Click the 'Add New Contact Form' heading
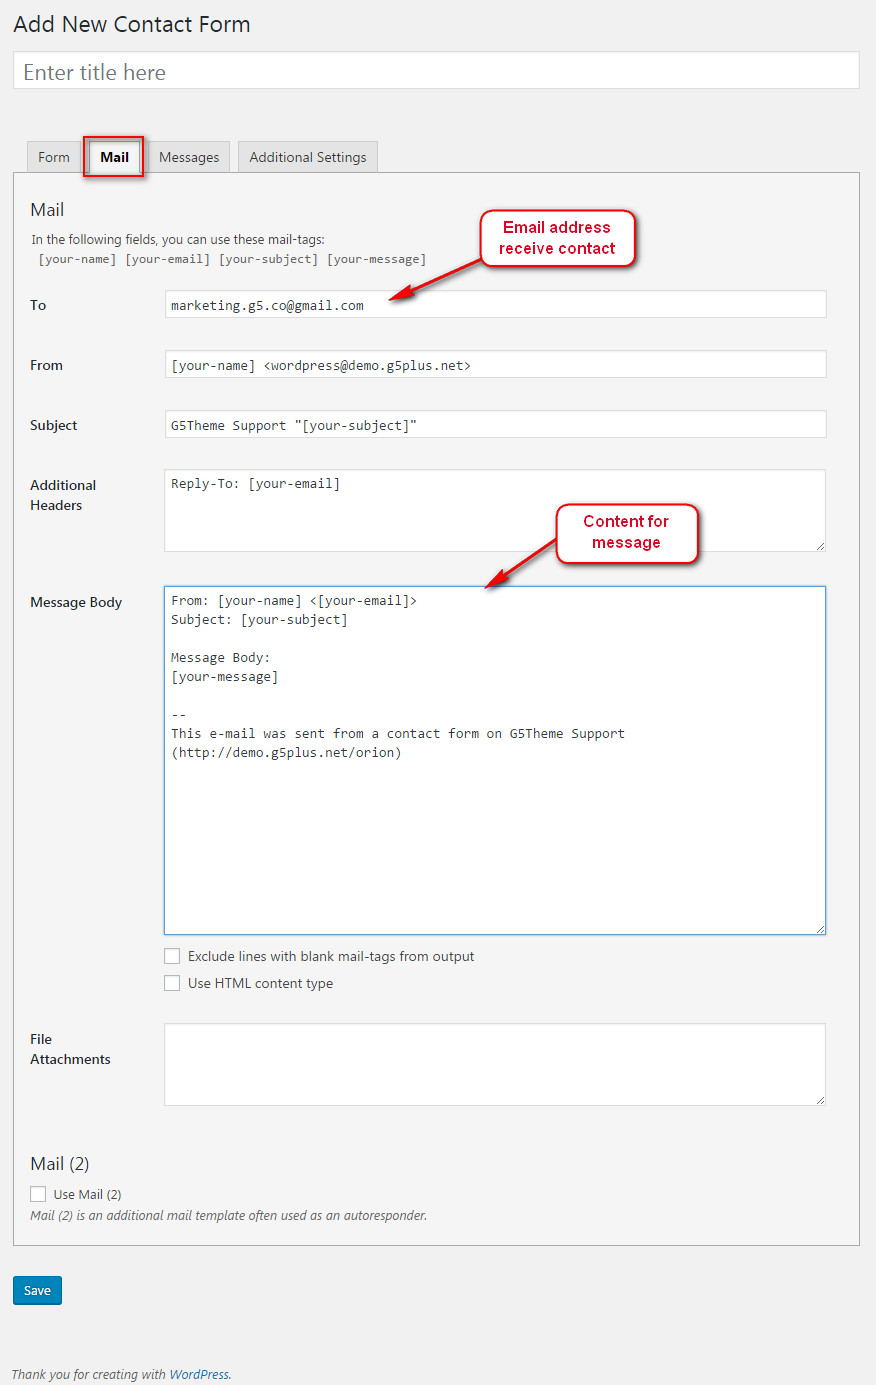Image resolution: width=876 pixels, height=1386 pixels. (x=132, y=25)
